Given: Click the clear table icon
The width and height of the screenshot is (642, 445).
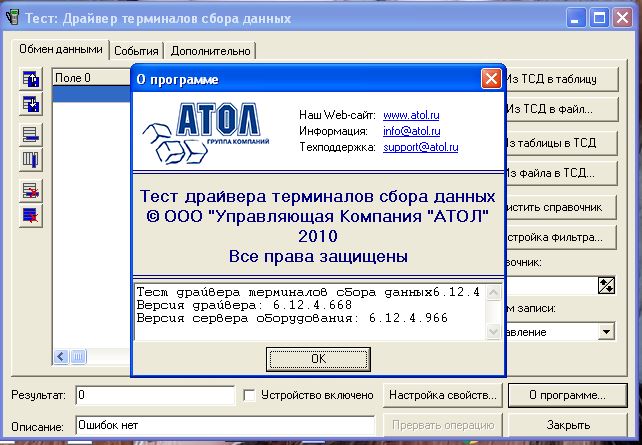Looking at the screenshot, I should [31, 212].
